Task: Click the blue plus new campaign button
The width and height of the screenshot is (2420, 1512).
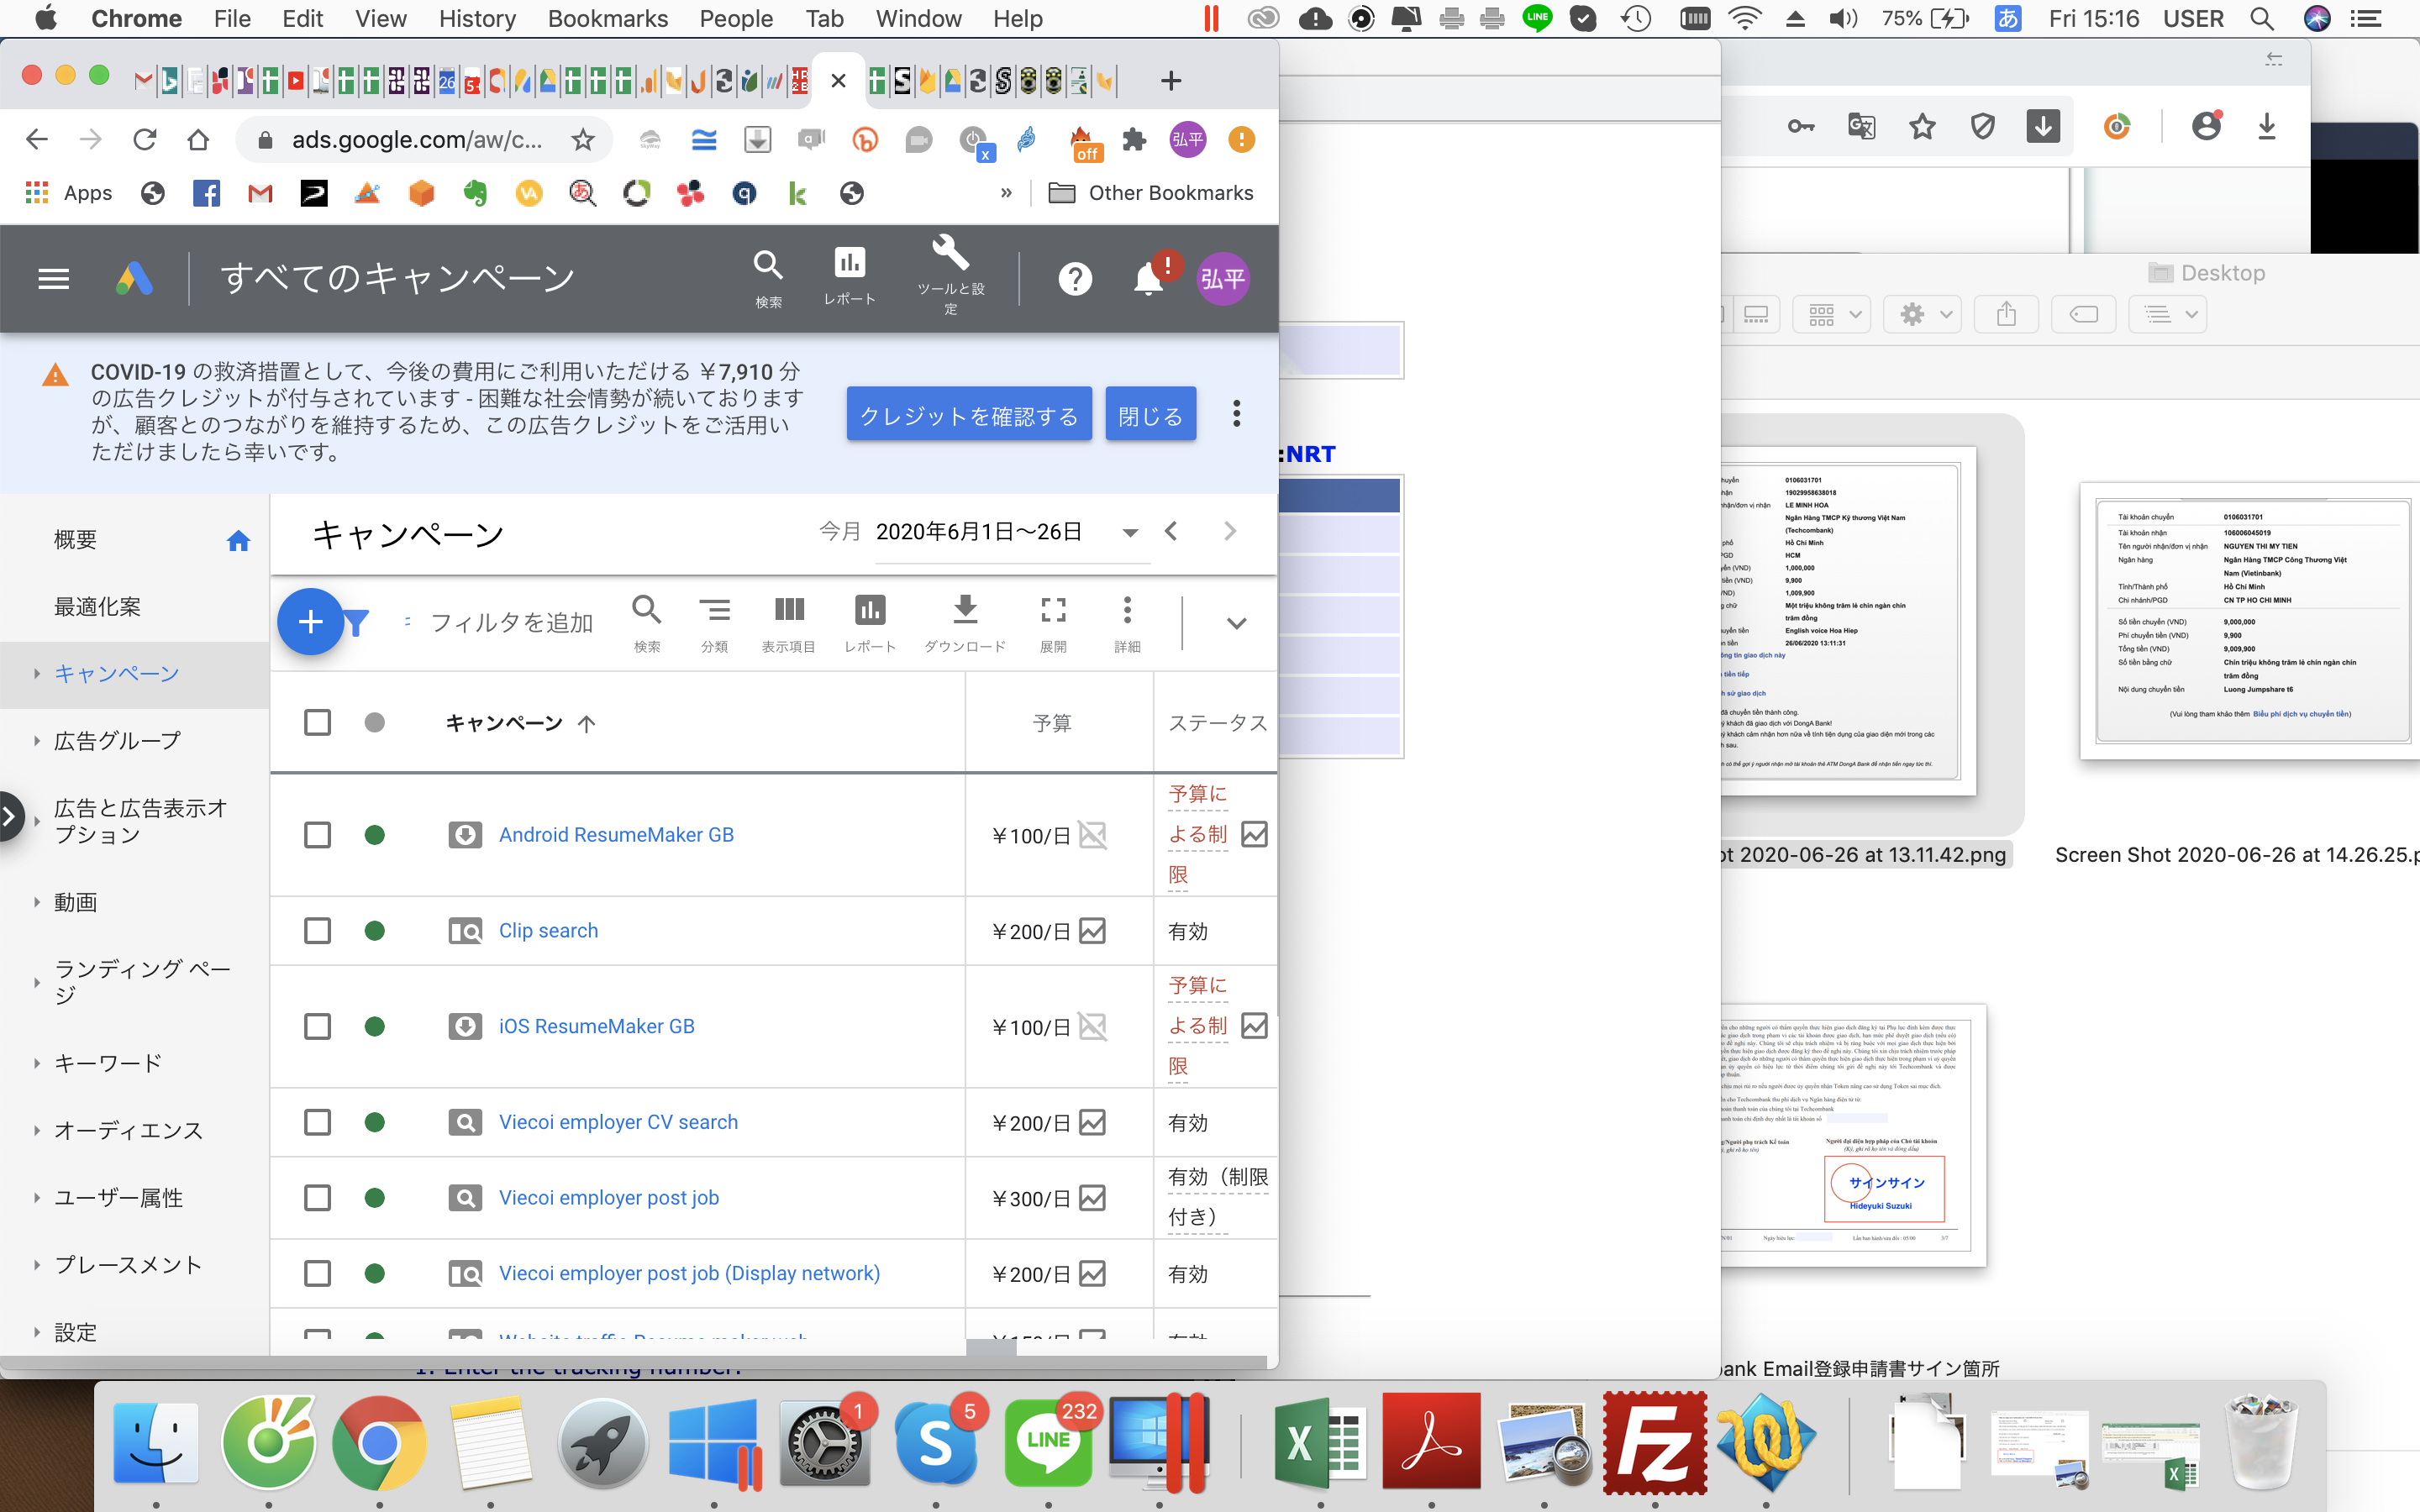Action: [x=310, y=622]
